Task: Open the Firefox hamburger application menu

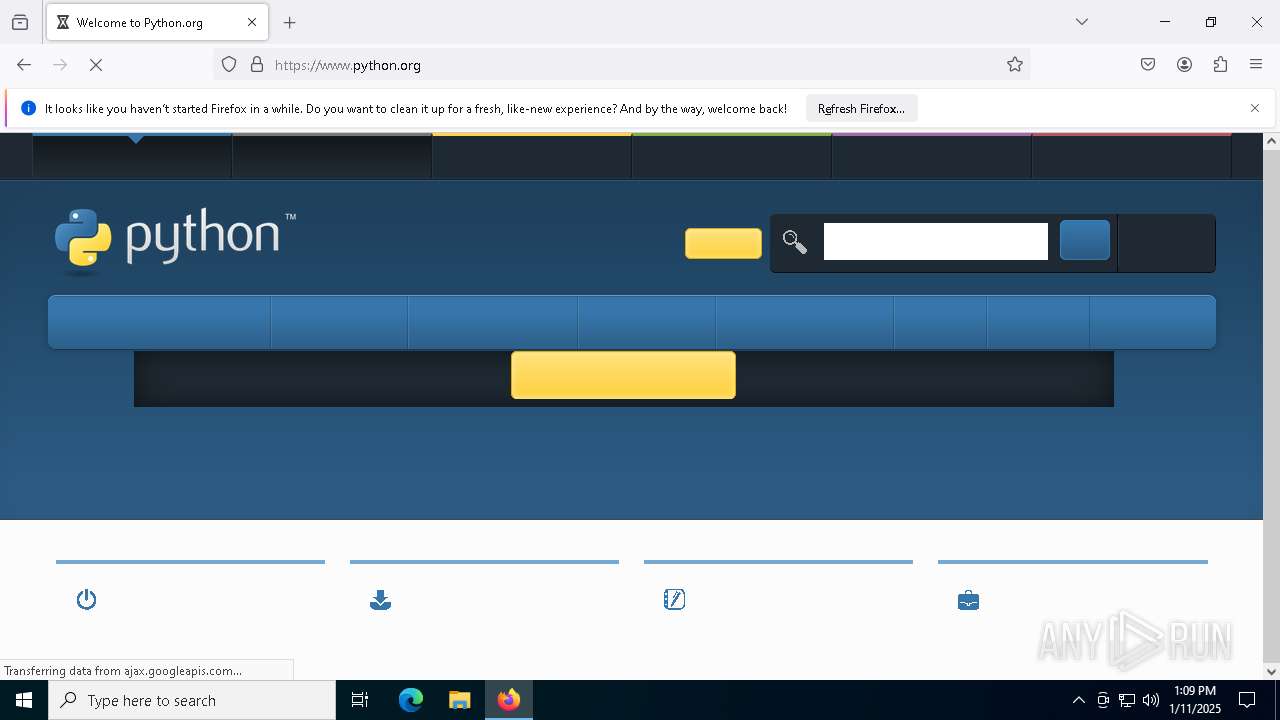Action: point(1256,65)
